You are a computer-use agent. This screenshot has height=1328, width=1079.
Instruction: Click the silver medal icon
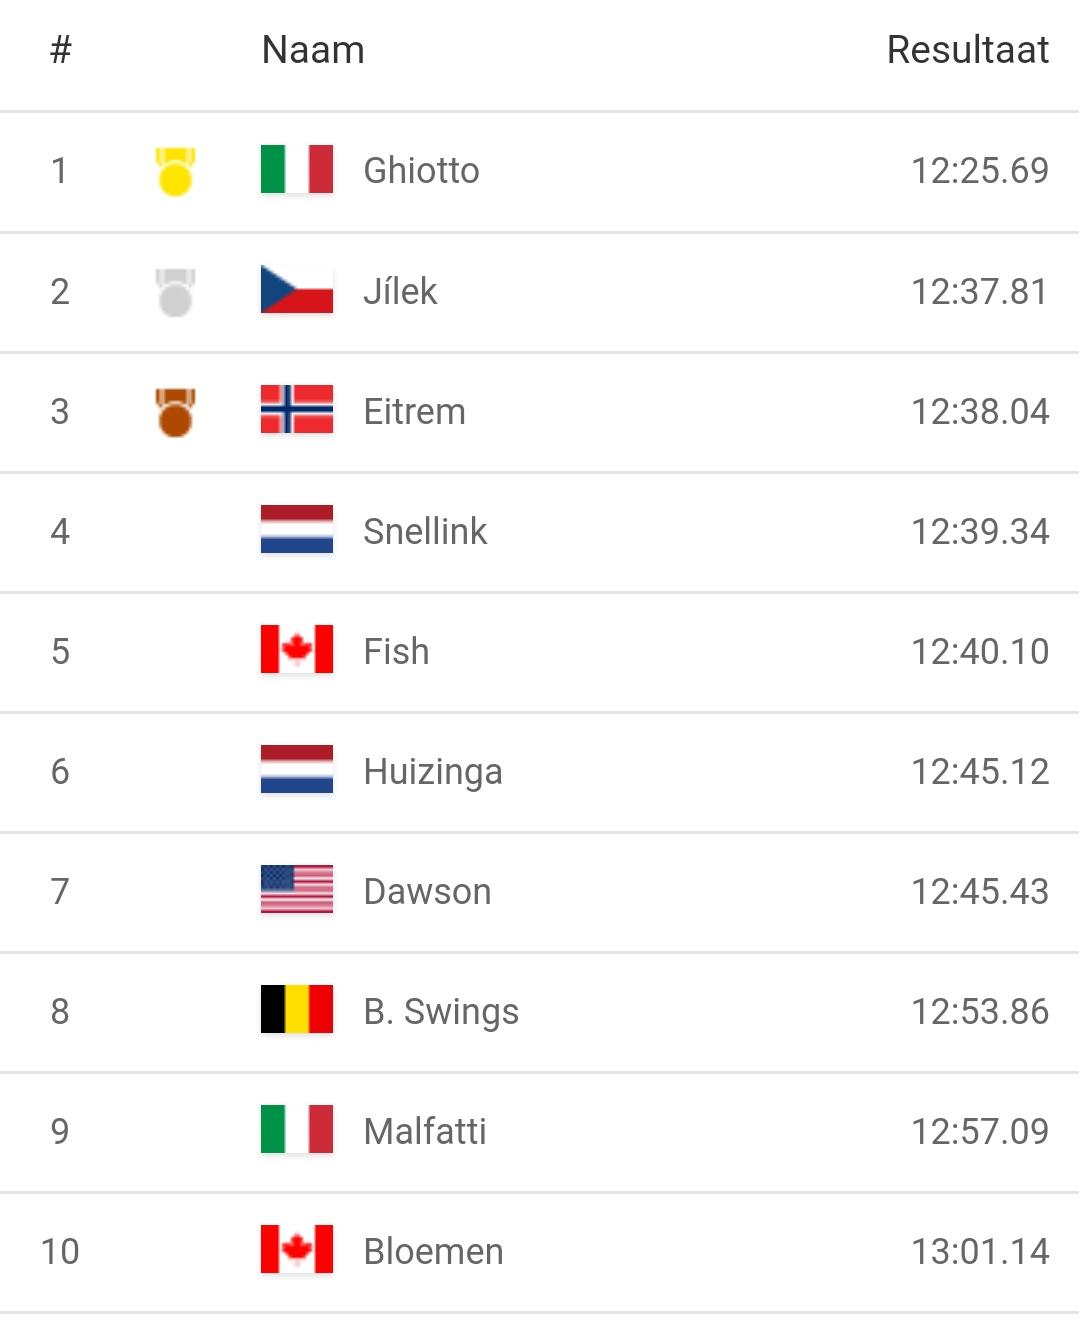pyautogui.click(x=175, y=292)
